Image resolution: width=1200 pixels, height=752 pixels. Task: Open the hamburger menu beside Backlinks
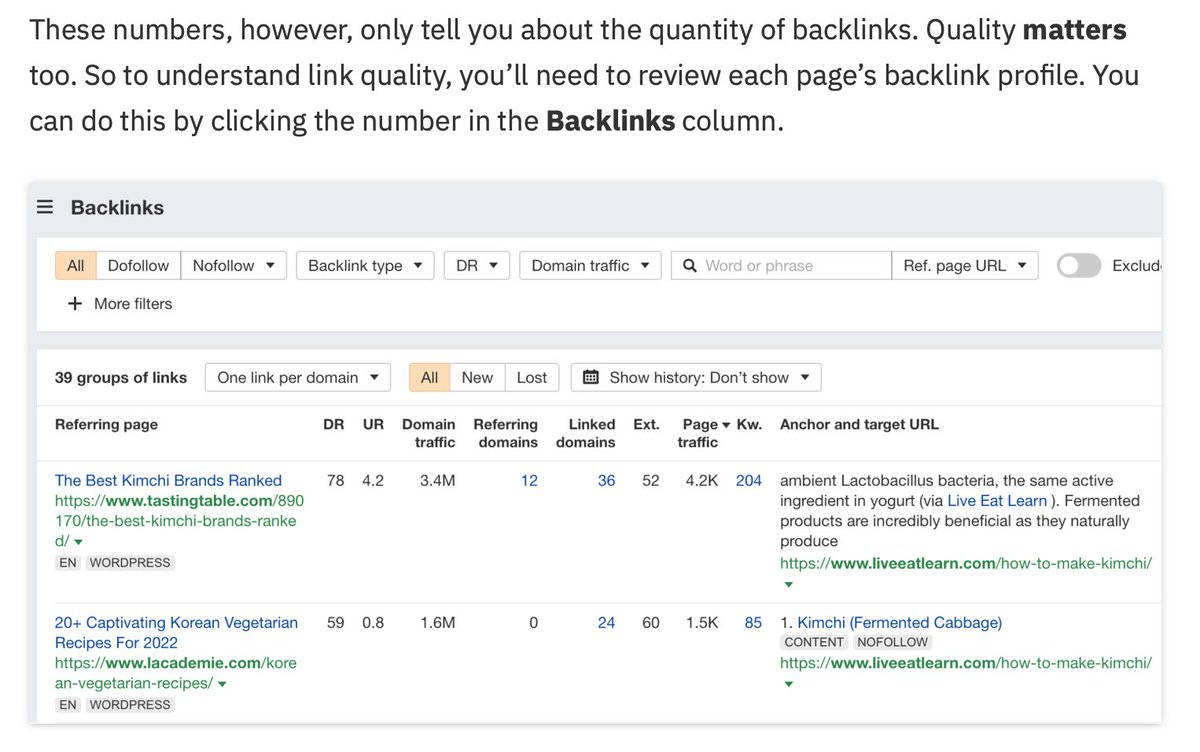[44, 206]
